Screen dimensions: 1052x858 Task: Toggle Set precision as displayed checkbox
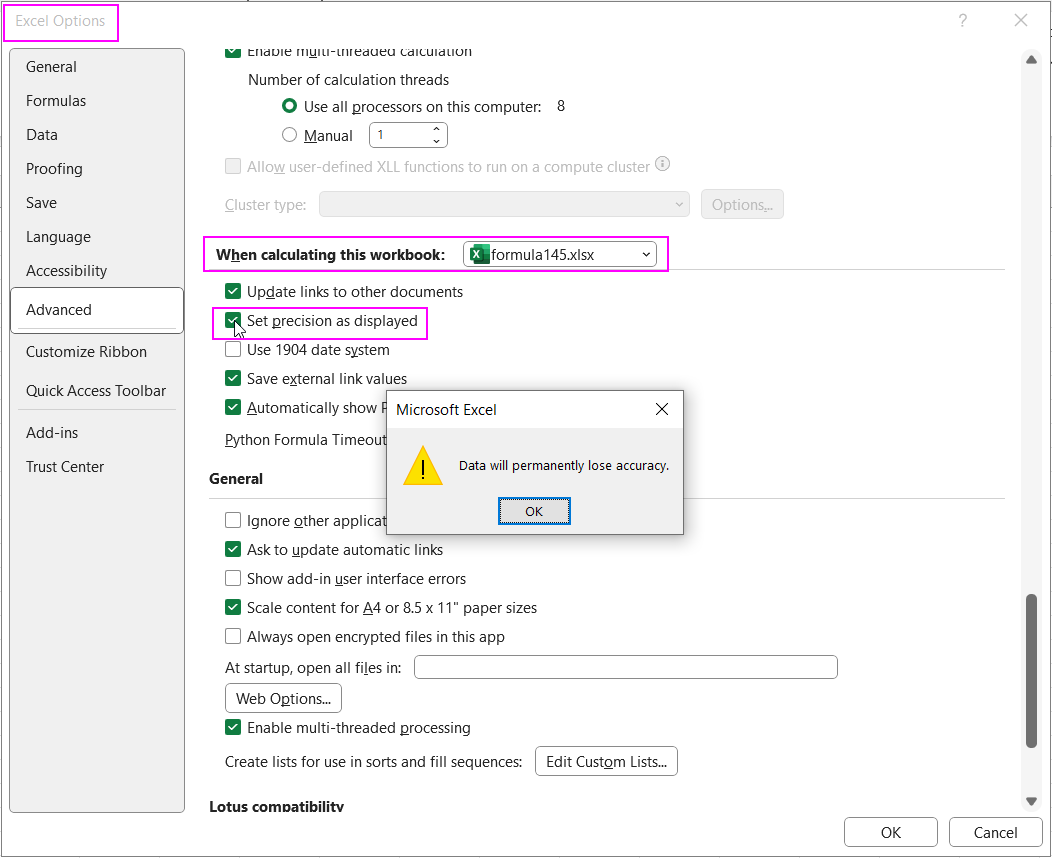tap(233, 321)
